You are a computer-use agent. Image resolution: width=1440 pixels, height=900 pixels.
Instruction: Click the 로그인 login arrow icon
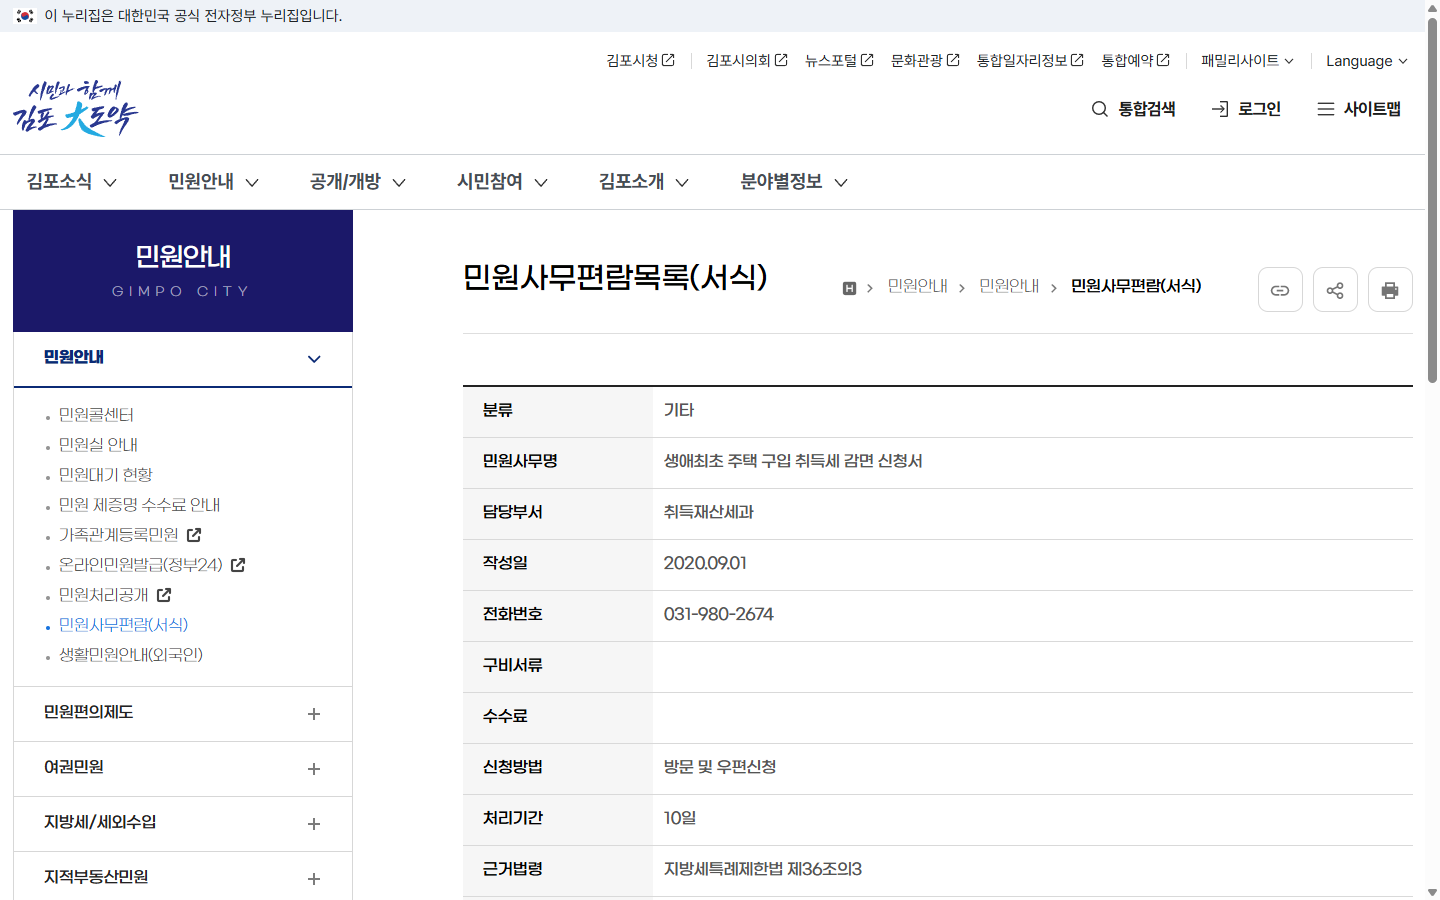(x=1220, y=109)
